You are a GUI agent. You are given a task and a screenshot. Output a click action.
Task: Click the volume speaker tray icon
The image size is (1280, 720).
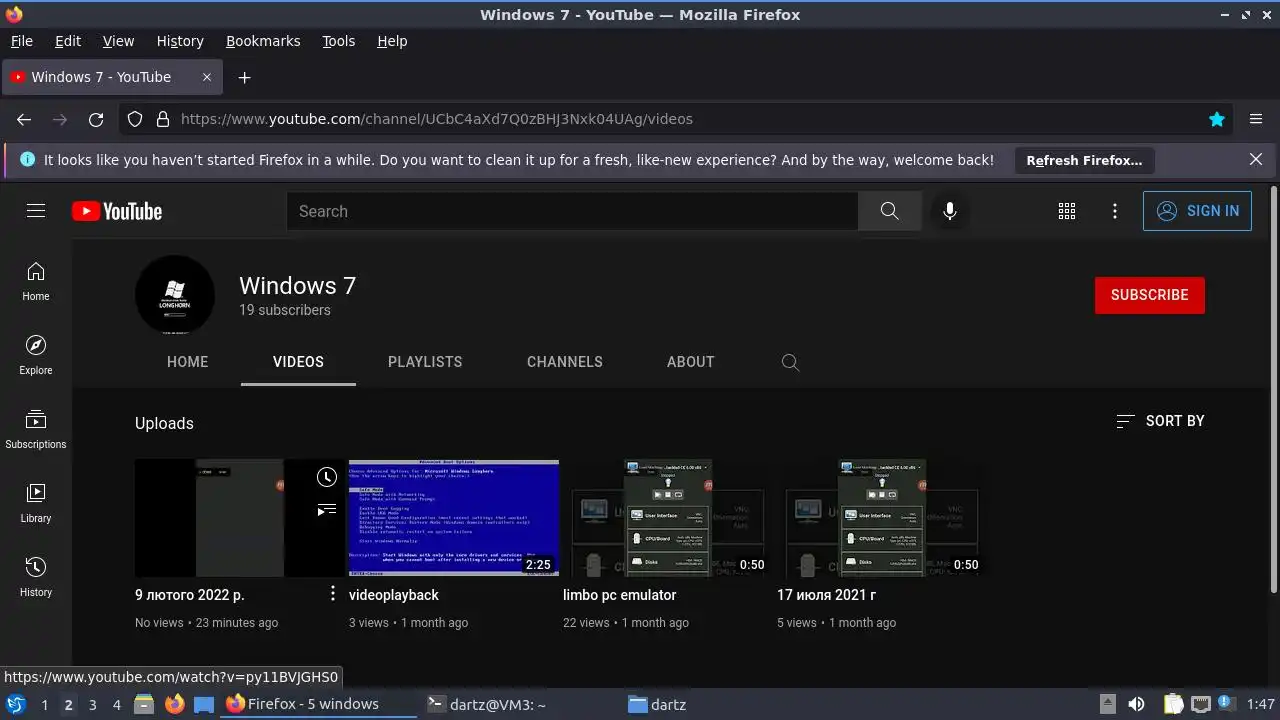(x=1136, y=705)
